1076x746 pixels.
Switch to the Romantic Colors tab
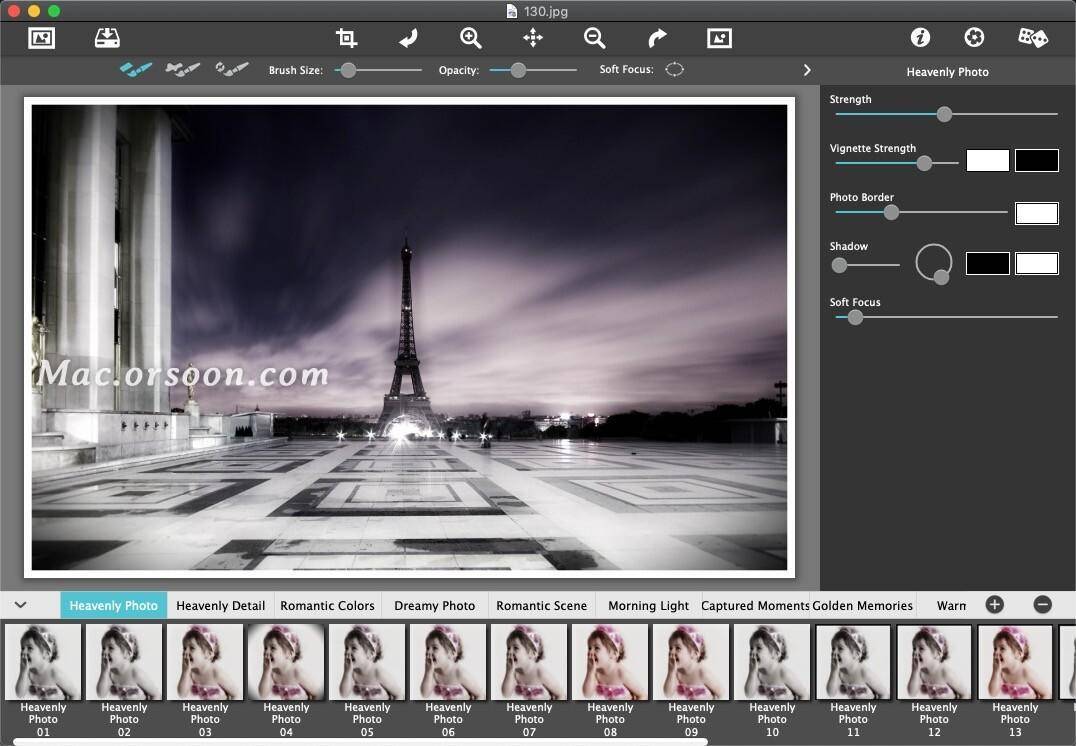(x=327, y=605)
